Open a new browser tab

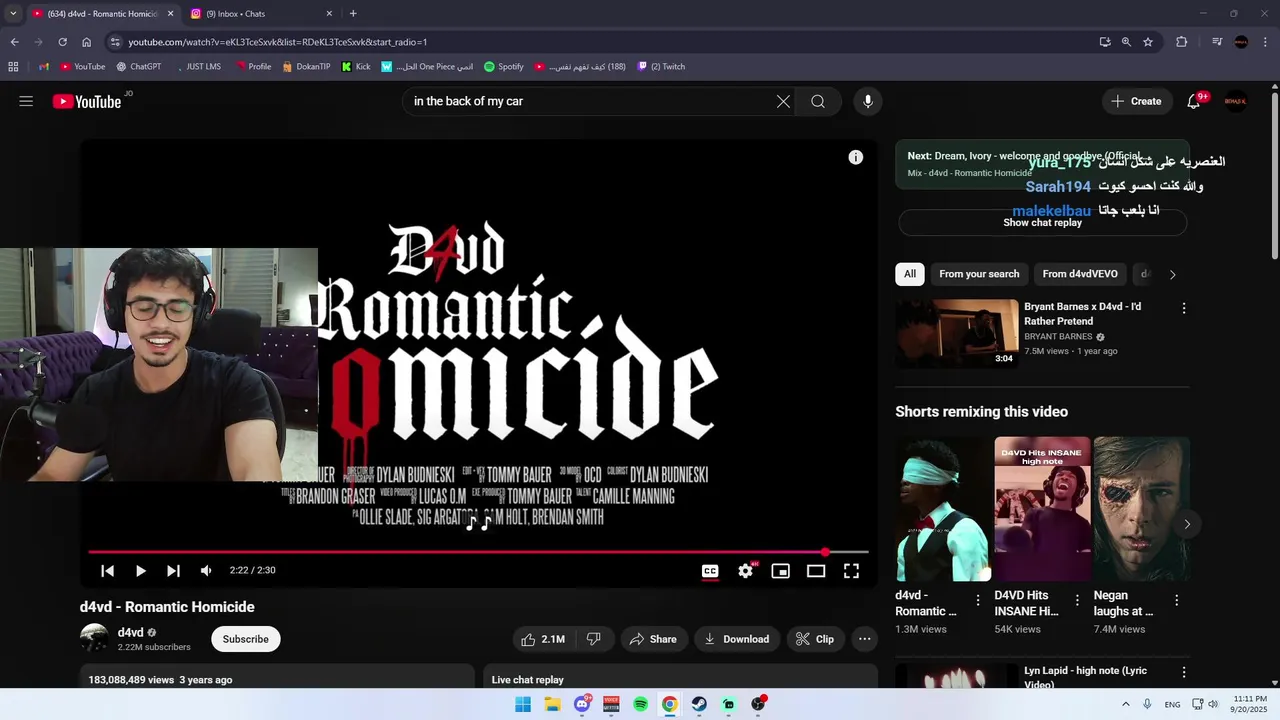pyautogui.click(x=353, y=14)
